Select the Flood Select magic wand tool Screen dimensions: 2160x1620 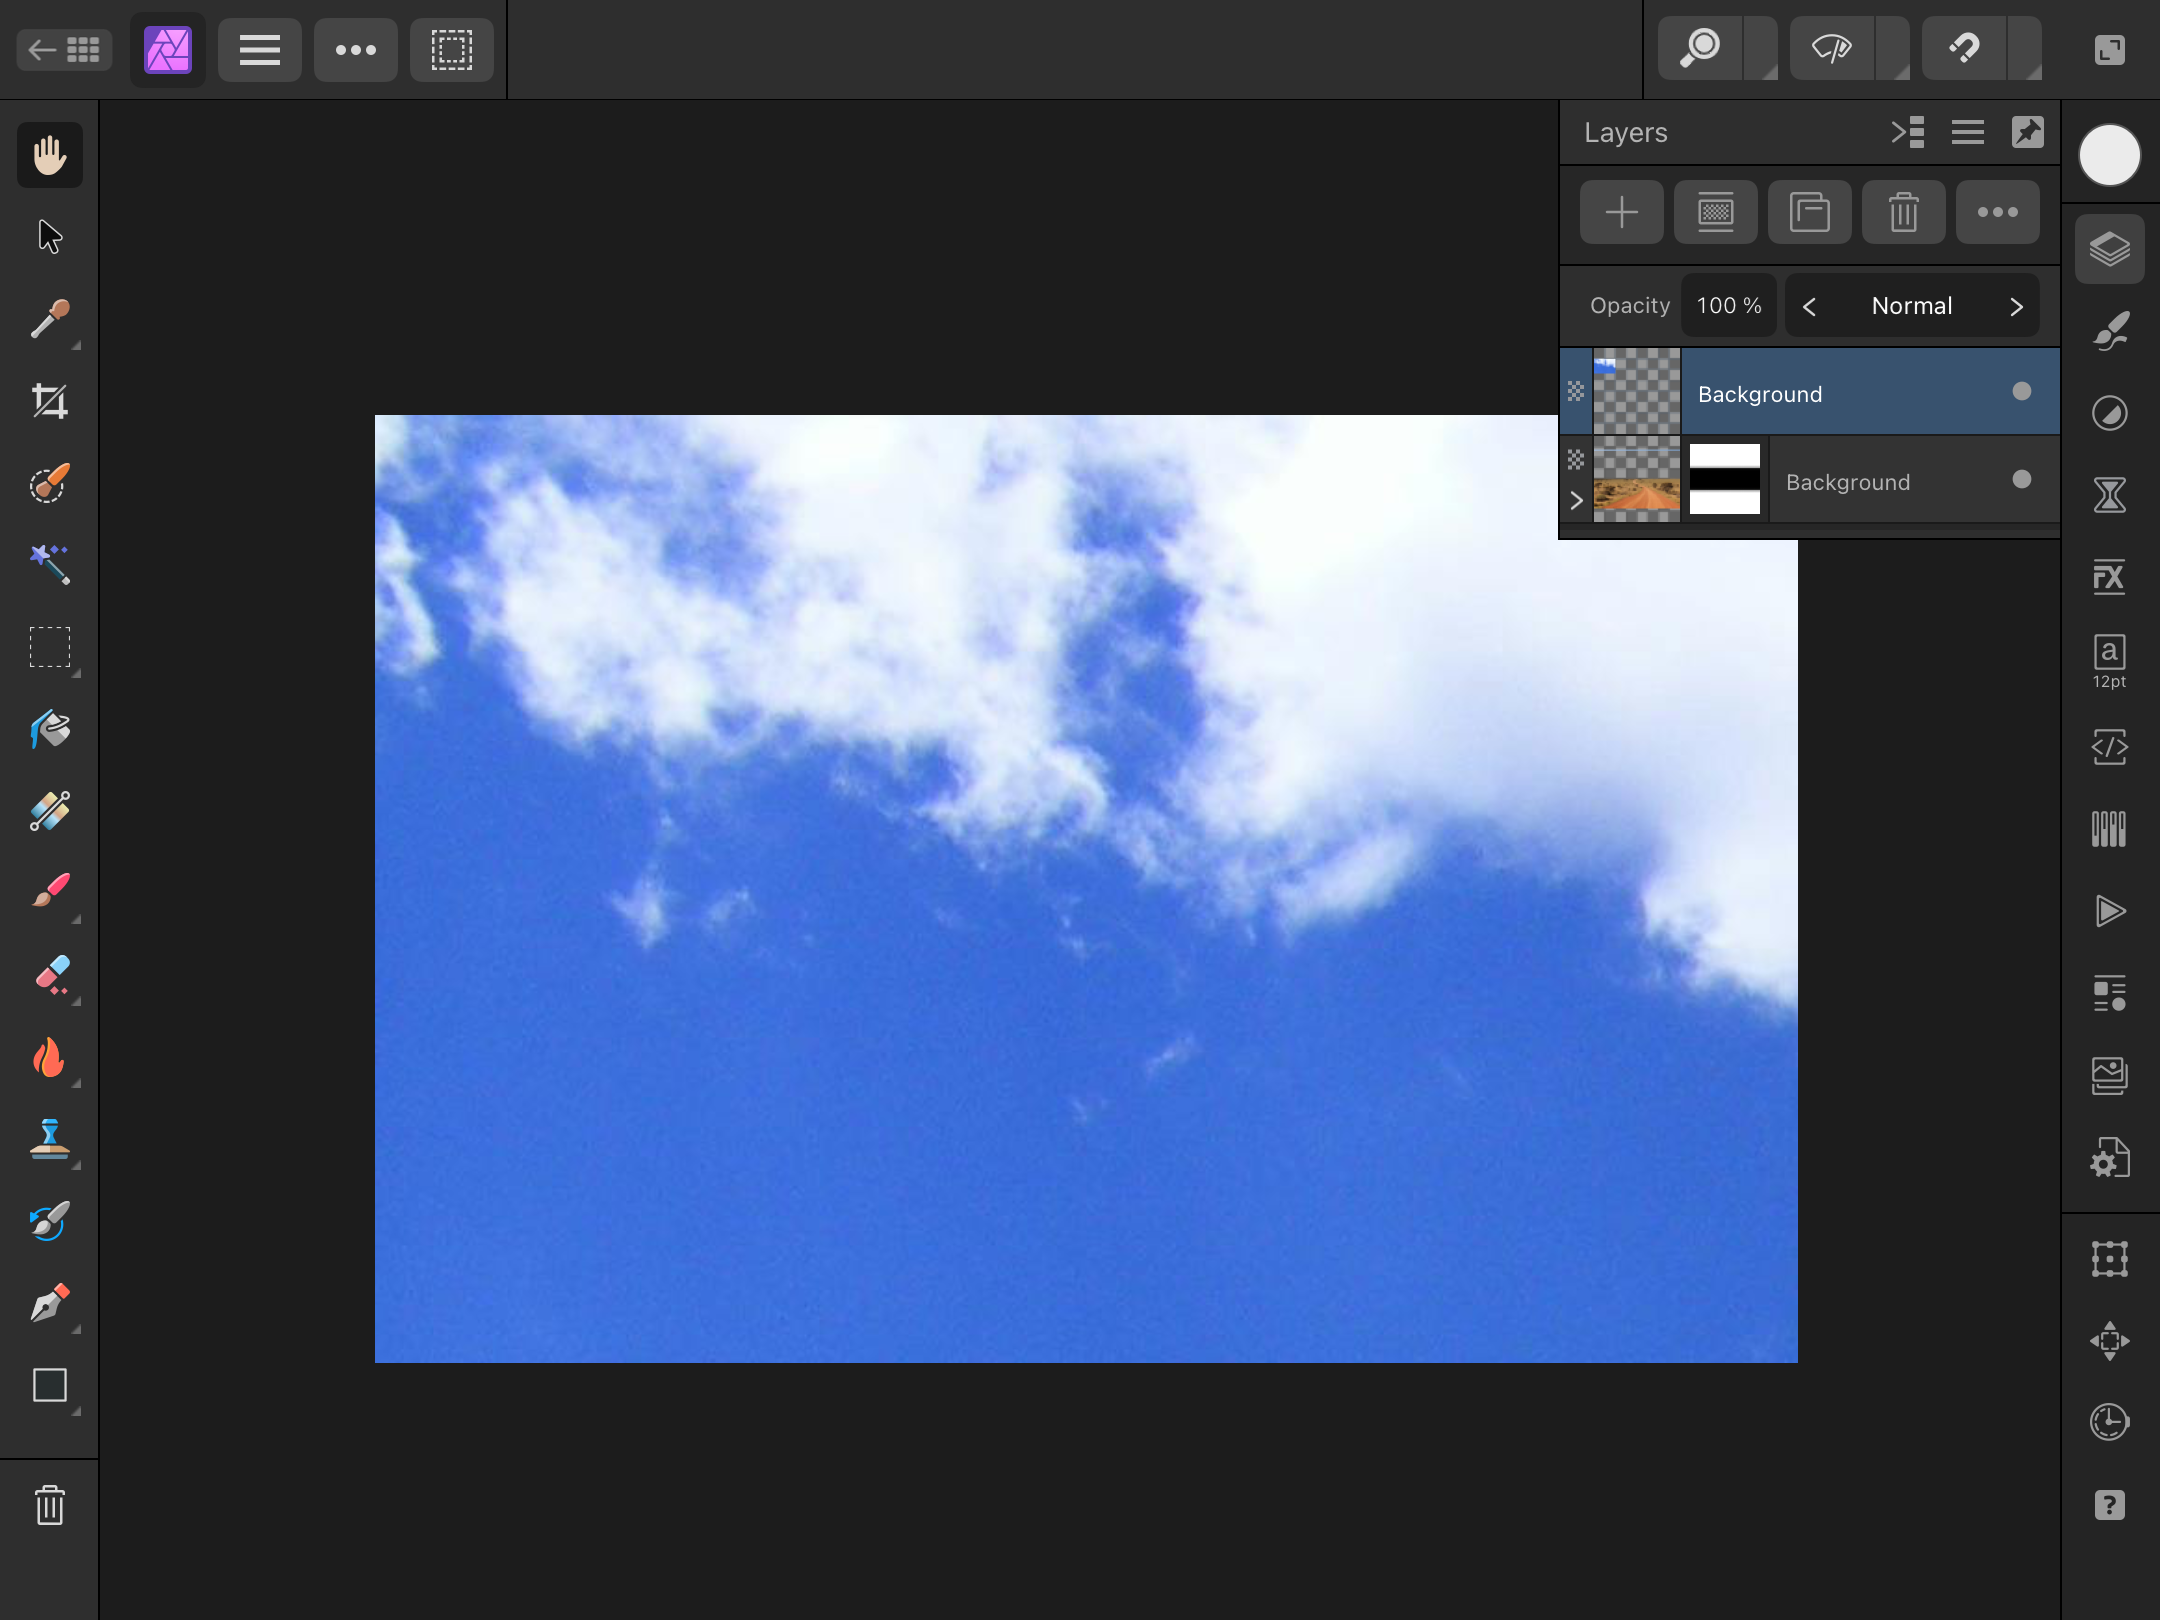pyautogui.click(x=50, y=565)
